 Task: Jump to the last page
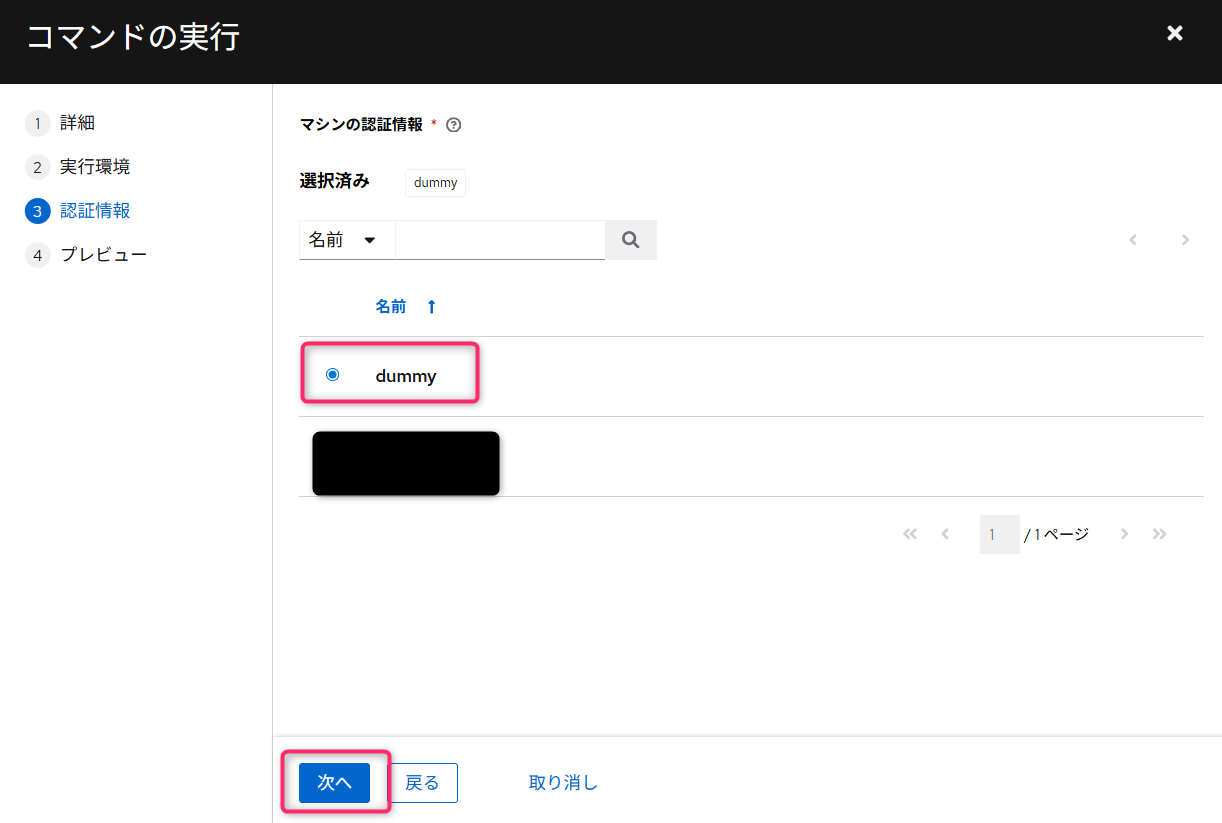1160,534
